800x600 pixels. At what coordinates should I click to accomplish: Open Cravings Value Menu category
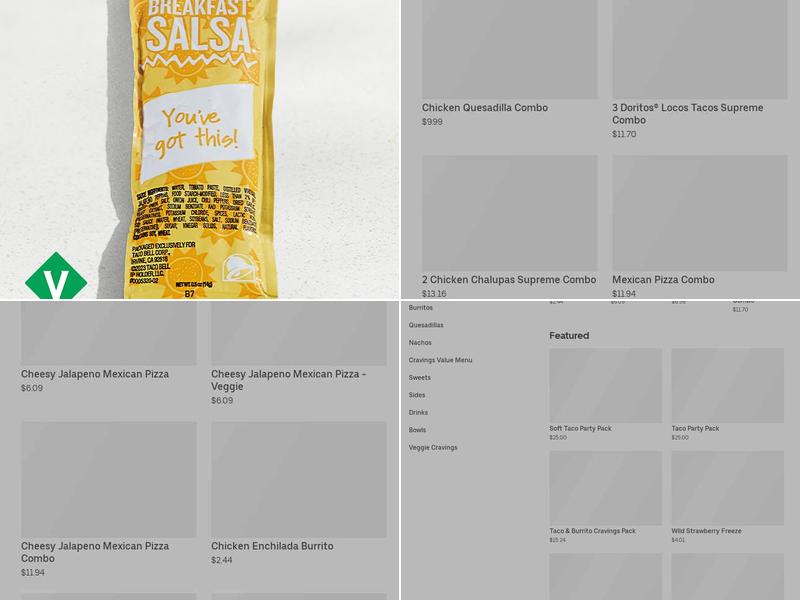(x=440, y=360)
